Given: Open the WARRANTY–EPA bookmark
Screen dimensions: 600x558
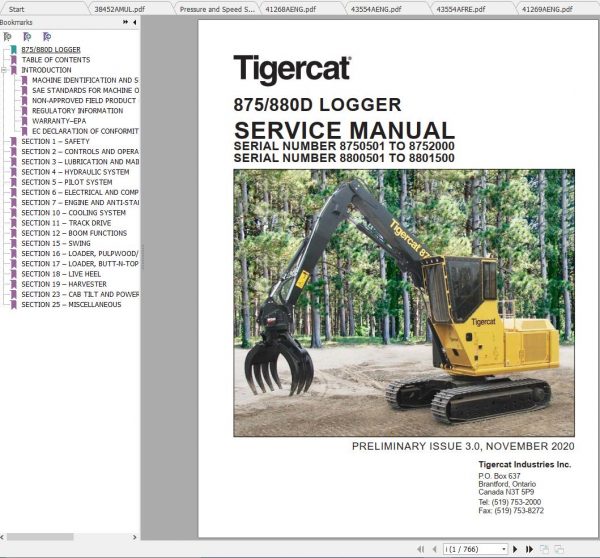Looking at the screenshot, I should coord(59,121).
